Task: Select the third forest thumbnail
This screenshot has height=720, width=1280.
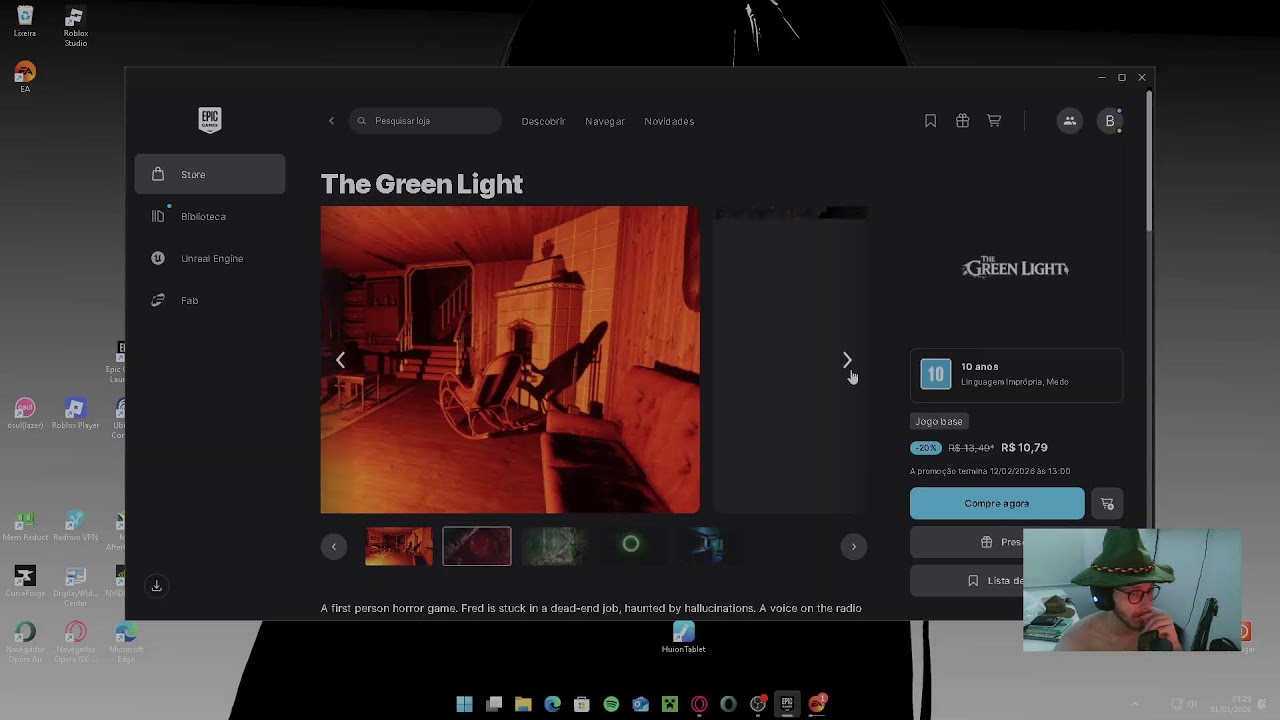Action: pyautogui.click(x=553, y=546)
